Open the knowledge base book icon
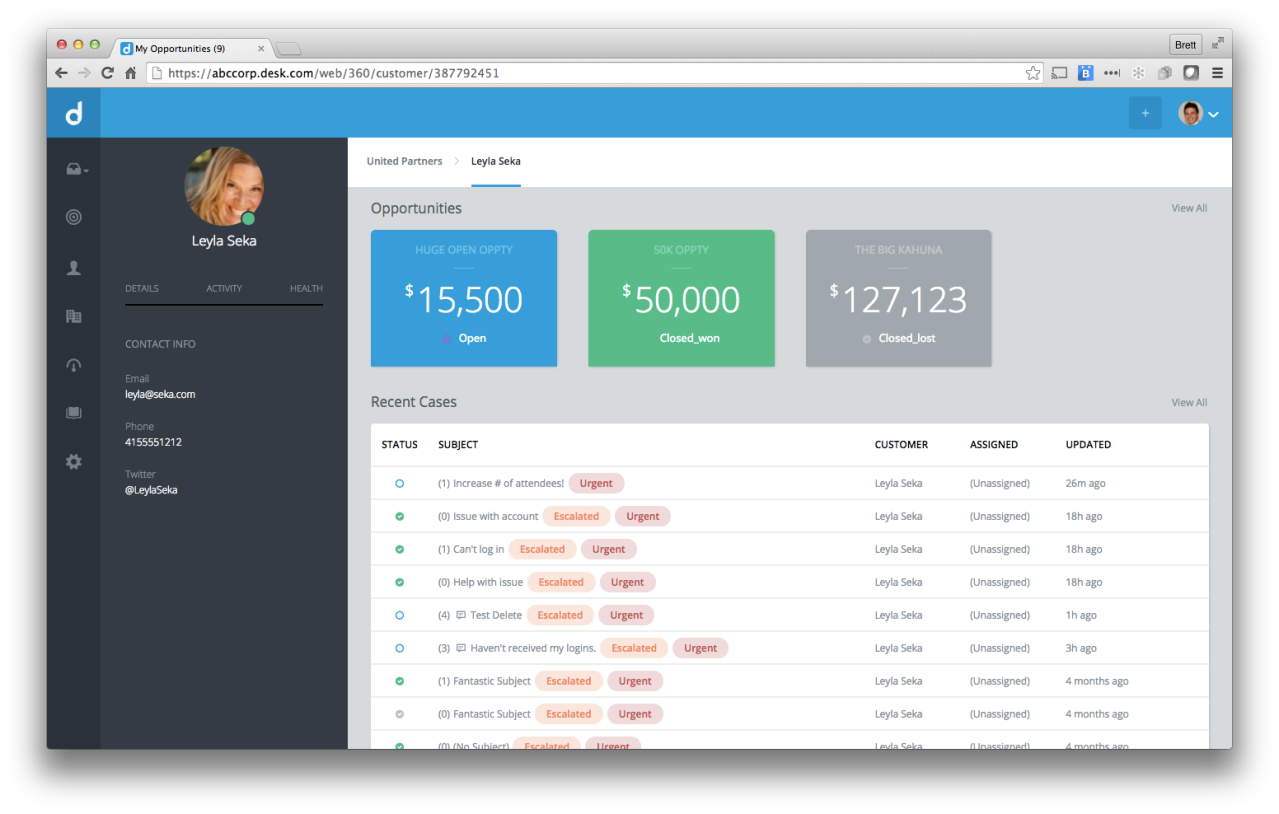1279x814 pixels. pos(73,412)
